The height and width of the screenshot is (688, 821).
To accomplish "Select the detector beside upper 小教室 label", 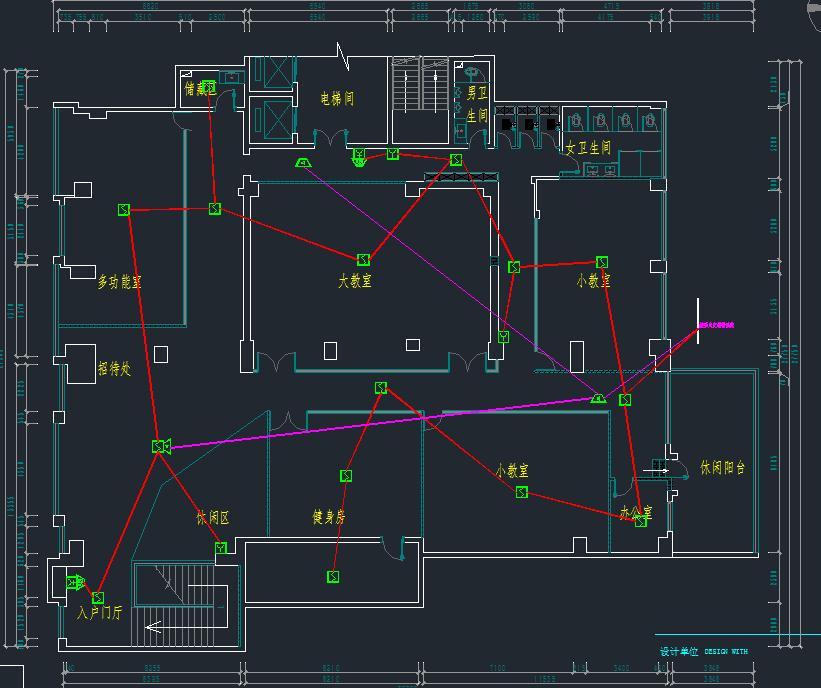I will (x=602, y=262).
